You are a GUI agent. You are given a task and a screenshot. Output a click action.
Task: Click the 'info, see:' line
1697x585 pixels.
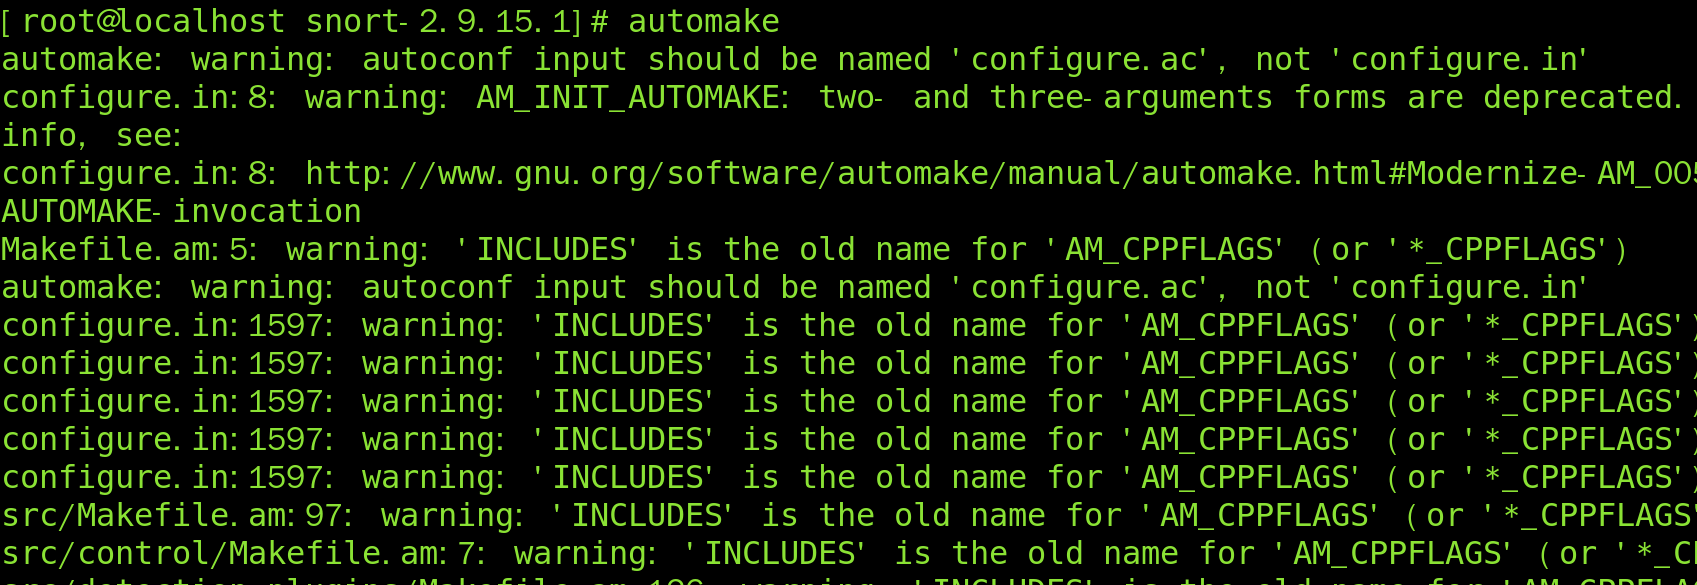(91, 135)
